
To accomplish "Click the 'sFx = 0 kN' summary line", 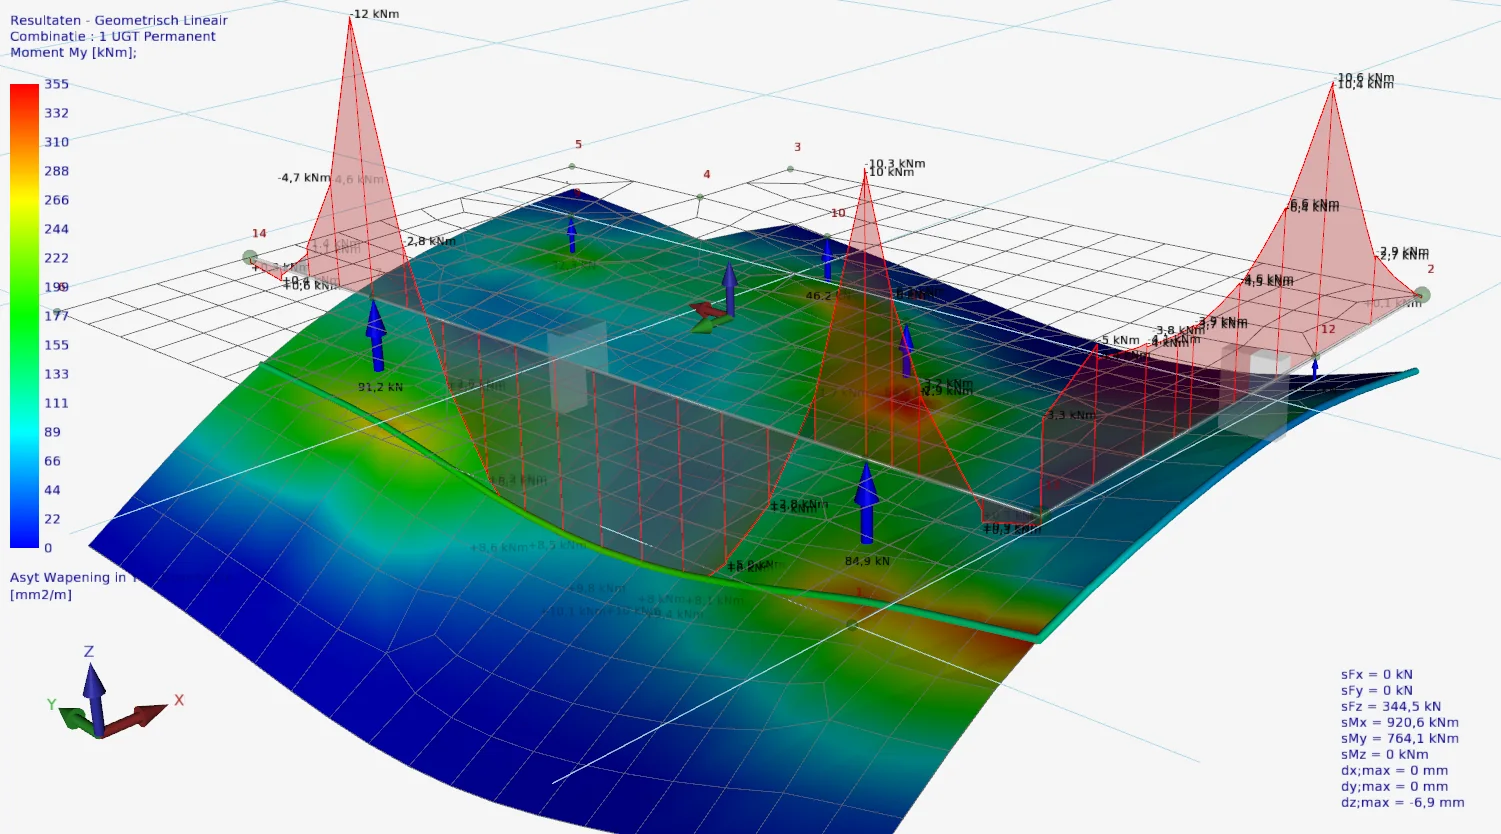I will pos(1377,675).
